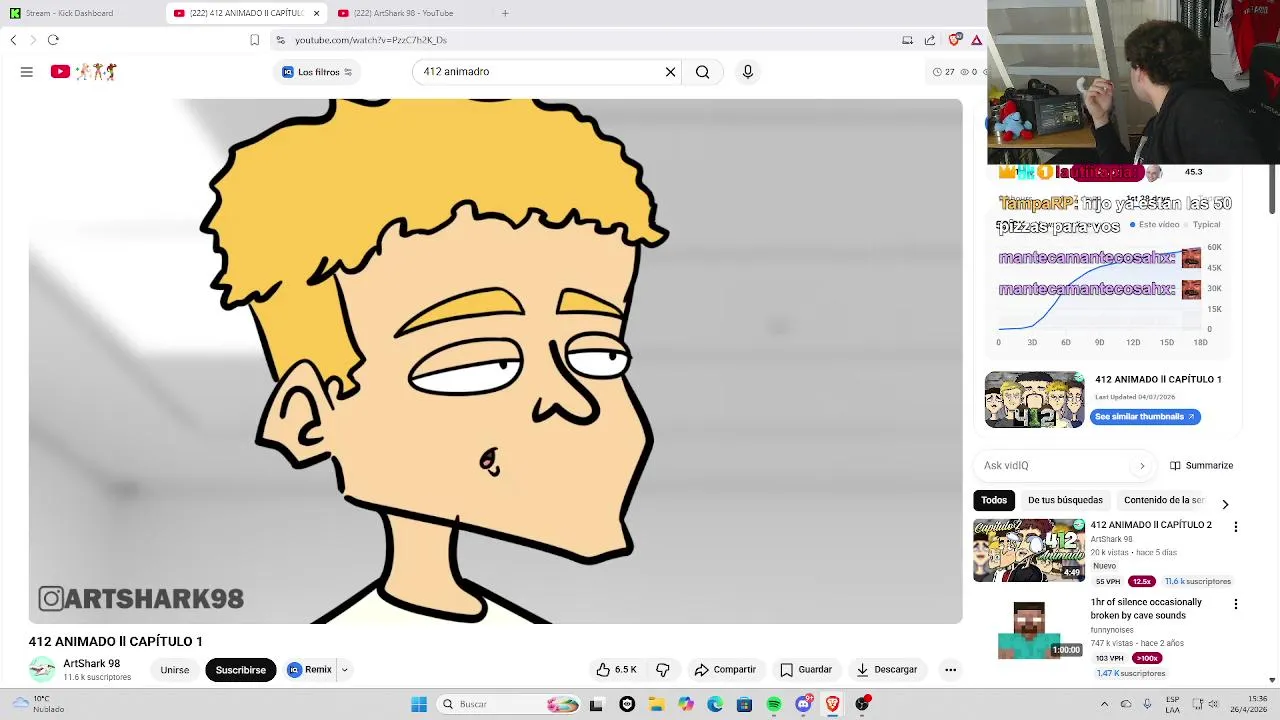This screenshot has height=720, width=1280.
Task: Like the video showing 6.5 K
Action: coord(616,670)
